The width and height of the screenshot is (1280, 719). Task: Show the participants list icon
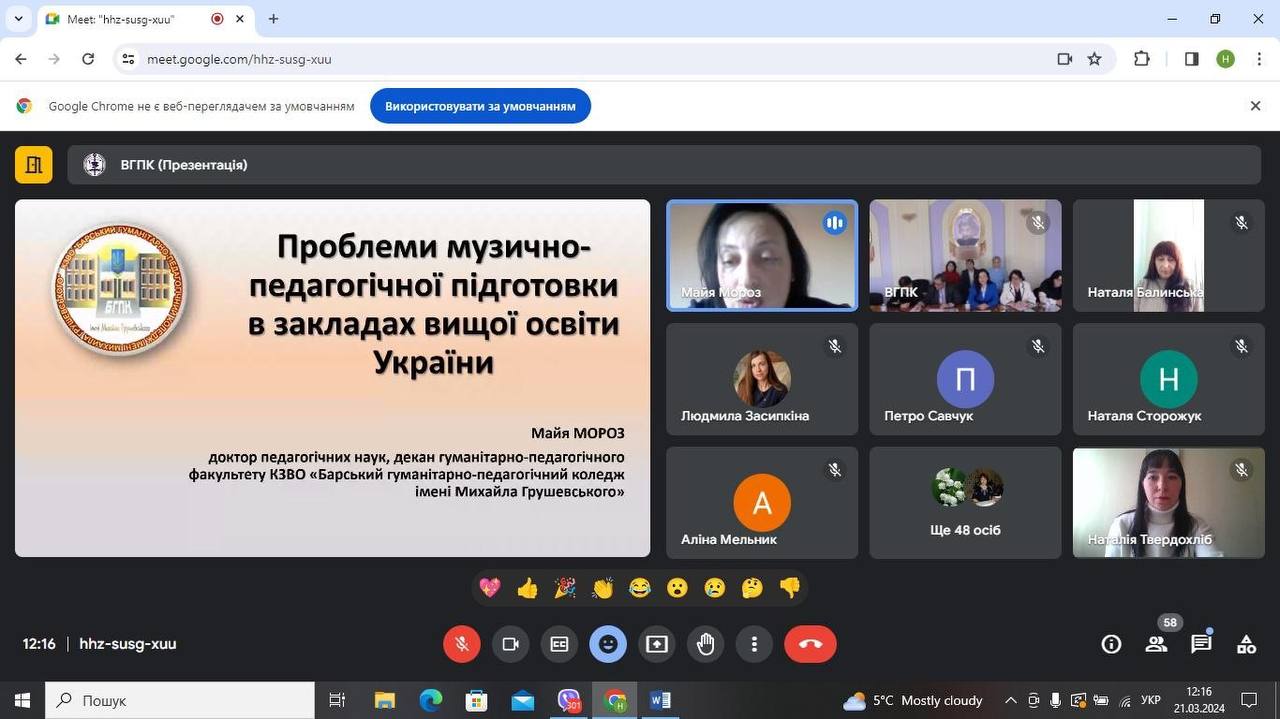click(x=1156, y=644)
